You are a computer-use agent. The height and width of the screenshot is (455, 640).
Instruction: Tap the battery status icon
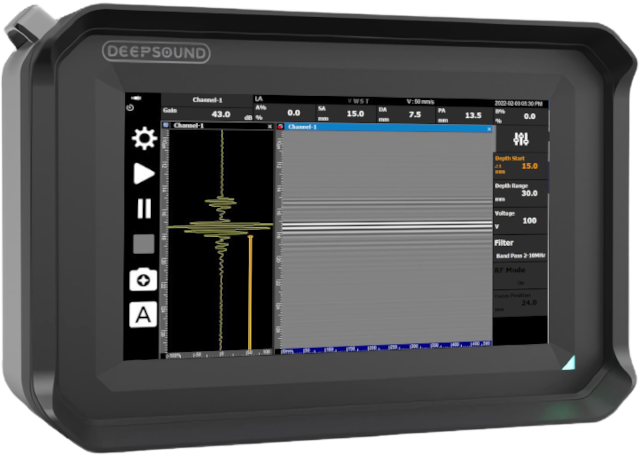pos(136,98)
